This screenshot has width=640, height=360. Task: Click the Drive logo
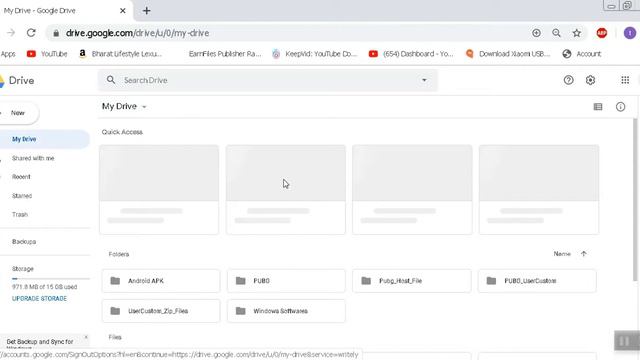point(17,81)
